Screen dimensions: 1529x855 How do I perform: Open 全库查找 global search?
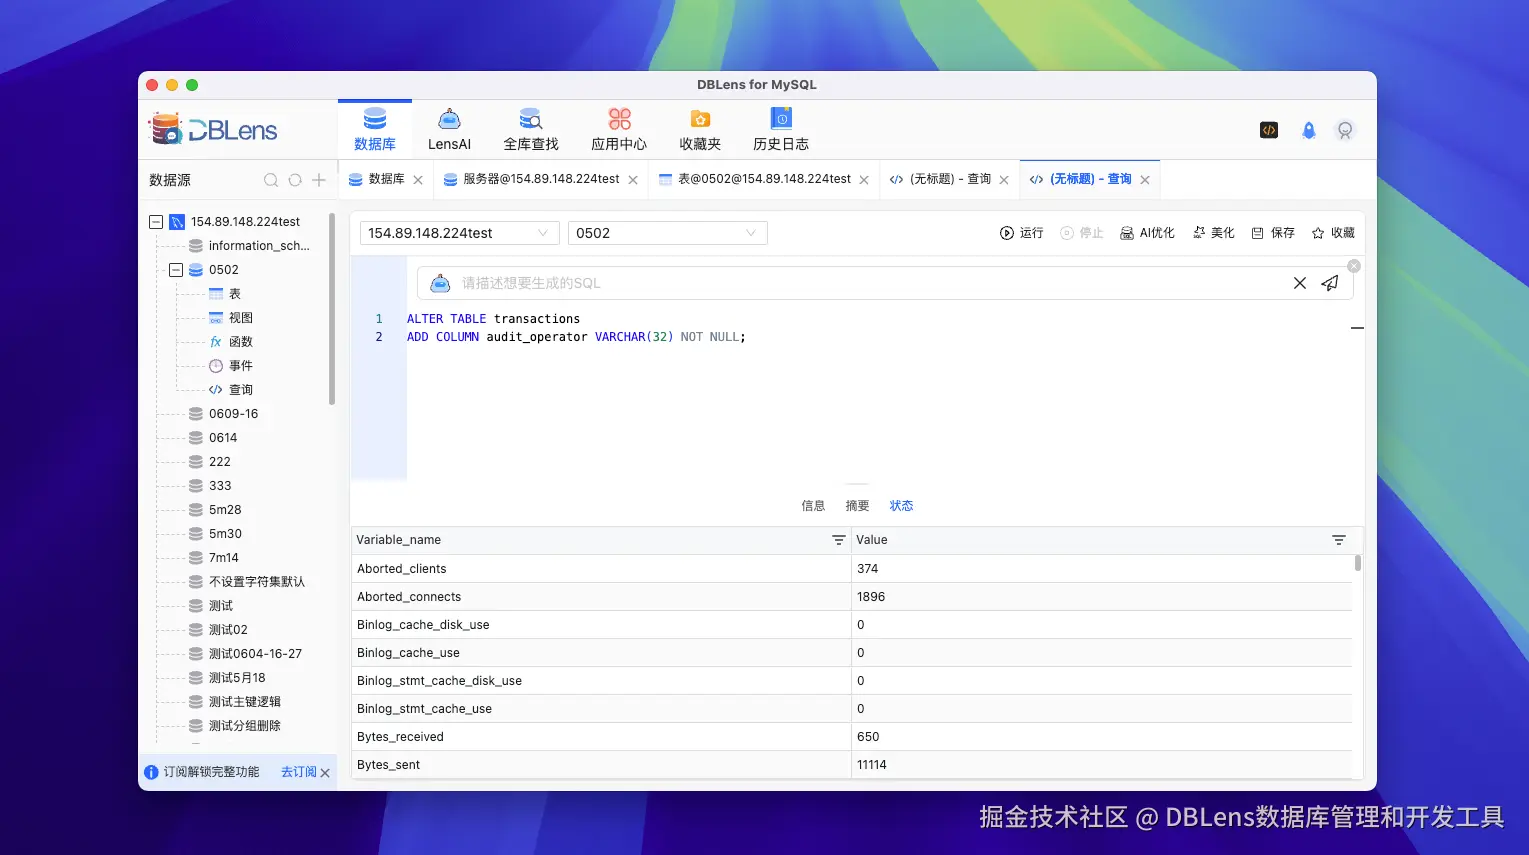531,130
